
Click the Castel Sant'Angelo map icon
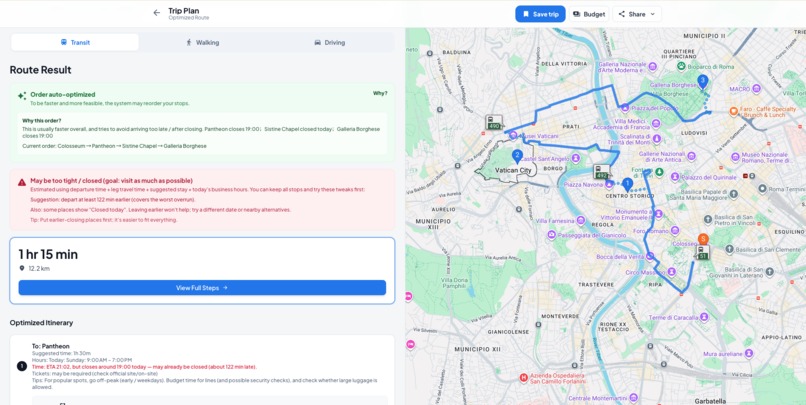tap(576, 158)
